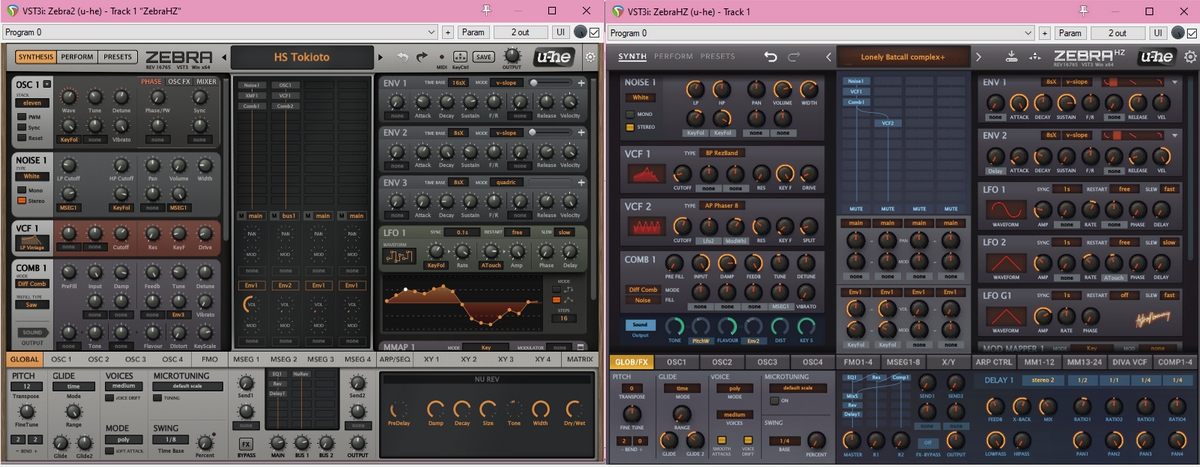Previous preset chevron left of Lonely Batcall
This screenshot has height=467, width=1200.
click(x=828, y=57)
